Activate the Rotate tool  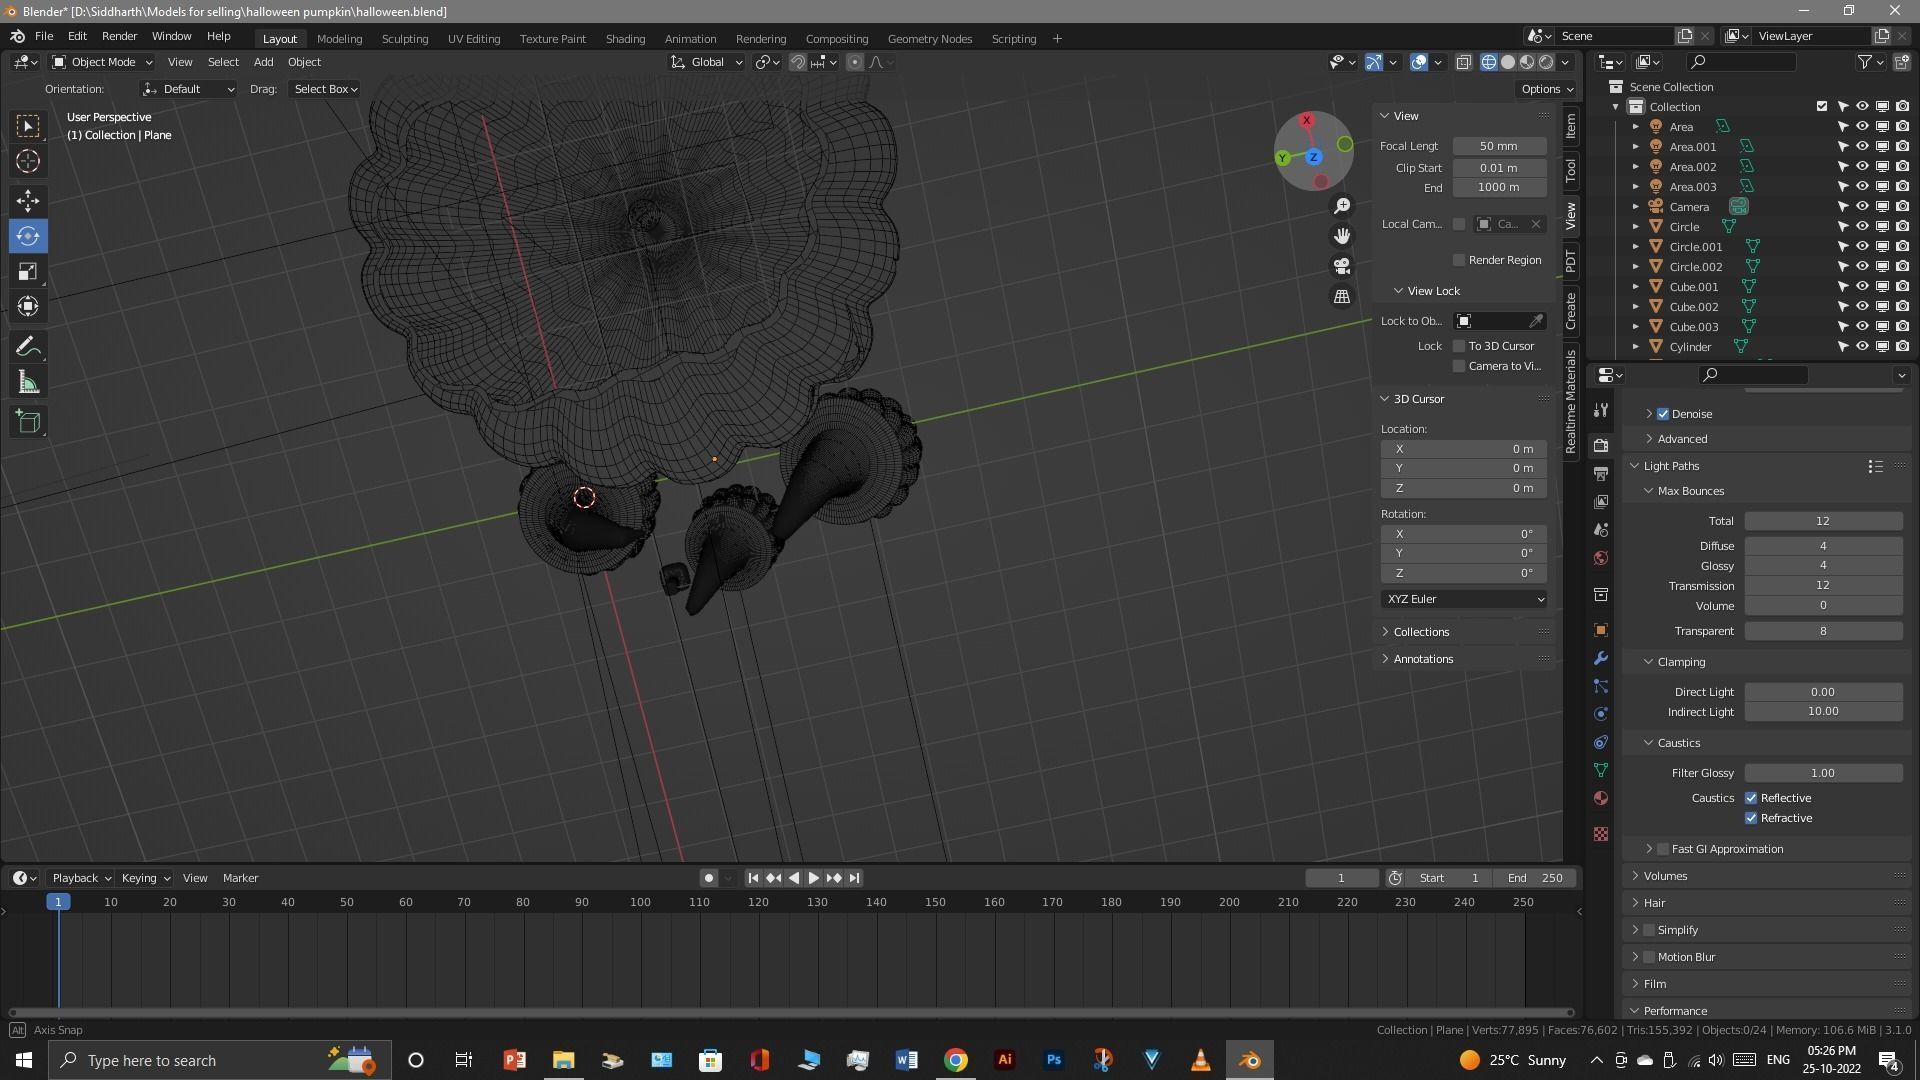(x=28, y=236)
